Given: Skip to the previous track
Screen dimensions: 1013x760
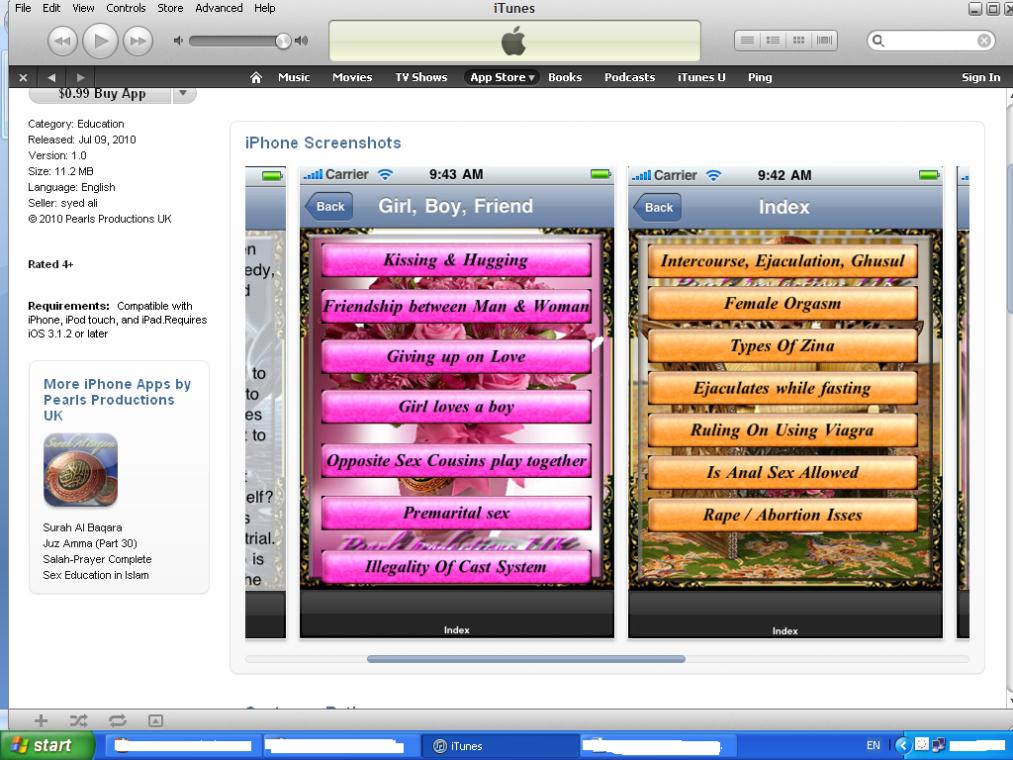Looking at the screenshot, I should (x=62, y=41).
